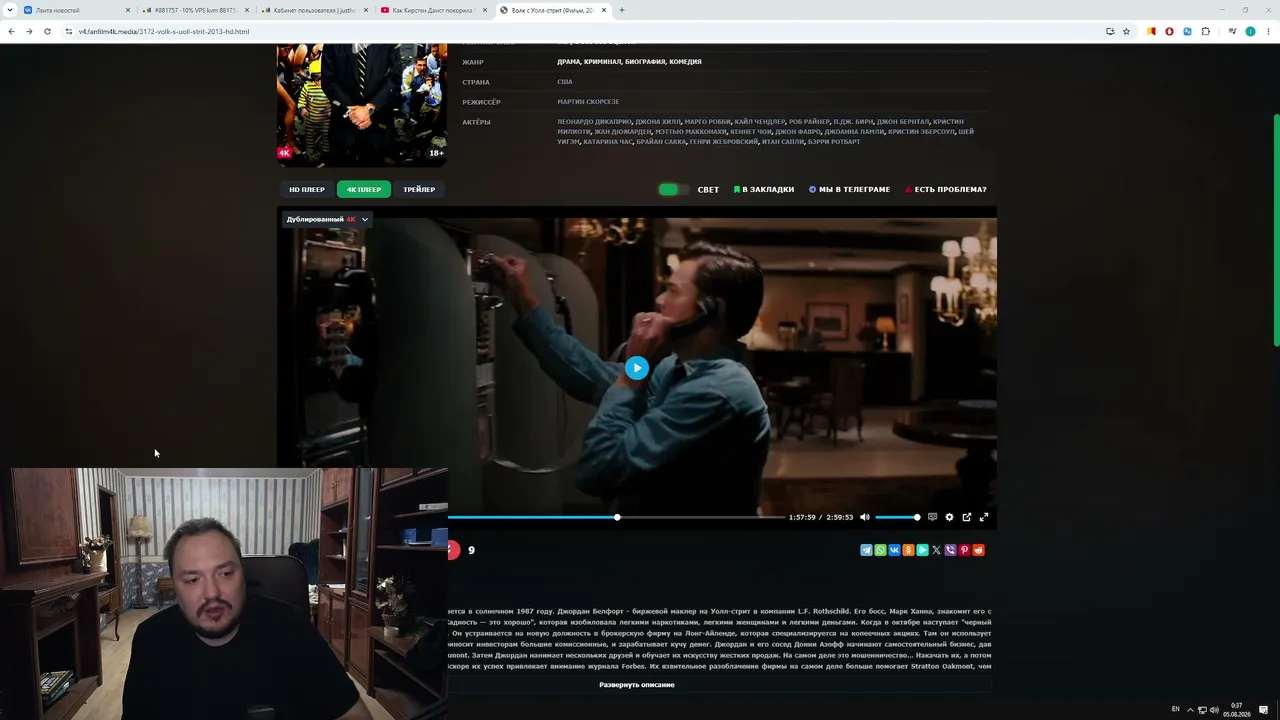Open the Леонардо ДиКаприо actor link
The height and width of the screenshot is (720, 1280).
[594, 122]
